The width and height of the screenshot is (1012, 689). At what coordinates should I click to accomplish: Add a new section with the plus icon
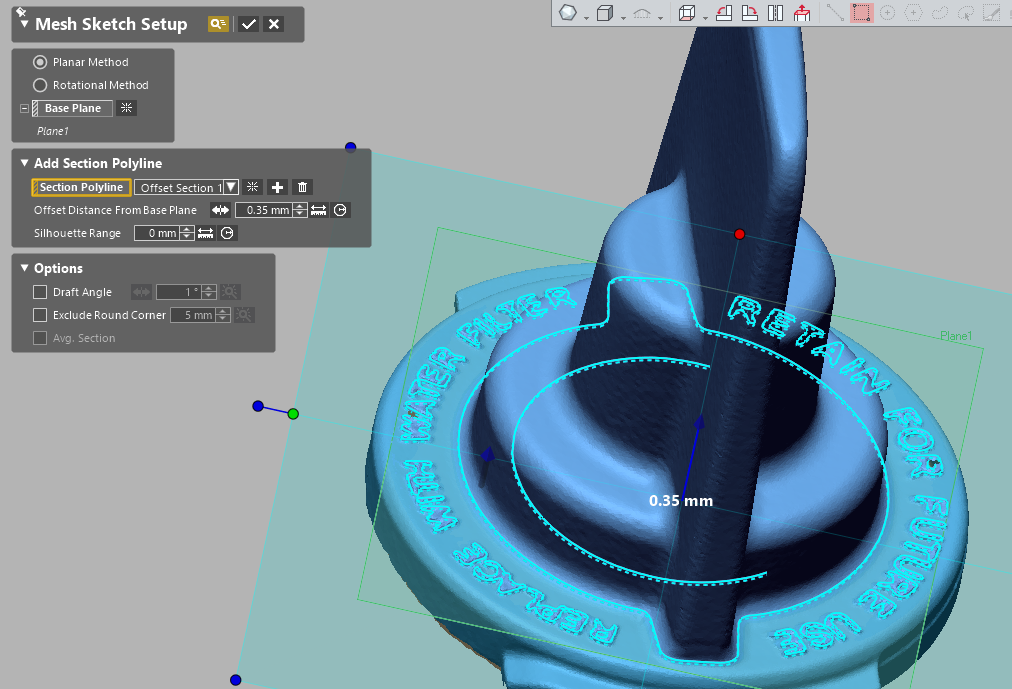coord(277,187)
